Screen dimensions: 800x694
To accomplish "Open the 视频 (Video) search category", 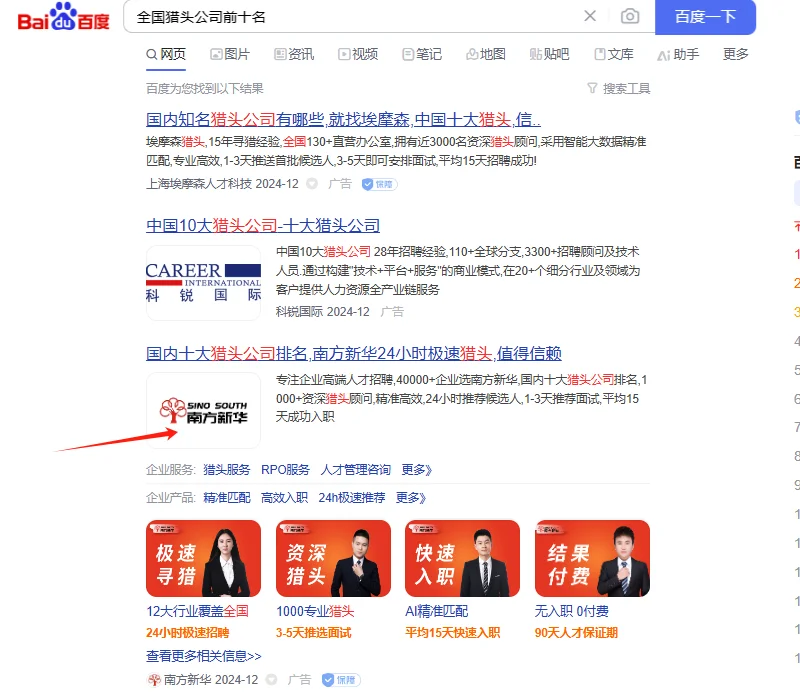I will [357, 55].
